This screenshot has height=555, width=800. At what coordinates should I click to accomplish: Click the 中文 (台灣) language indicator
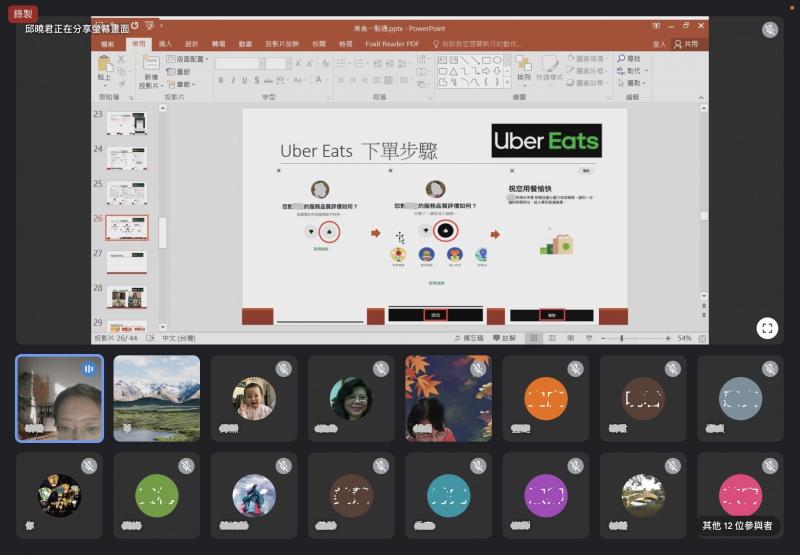(179, 338)
